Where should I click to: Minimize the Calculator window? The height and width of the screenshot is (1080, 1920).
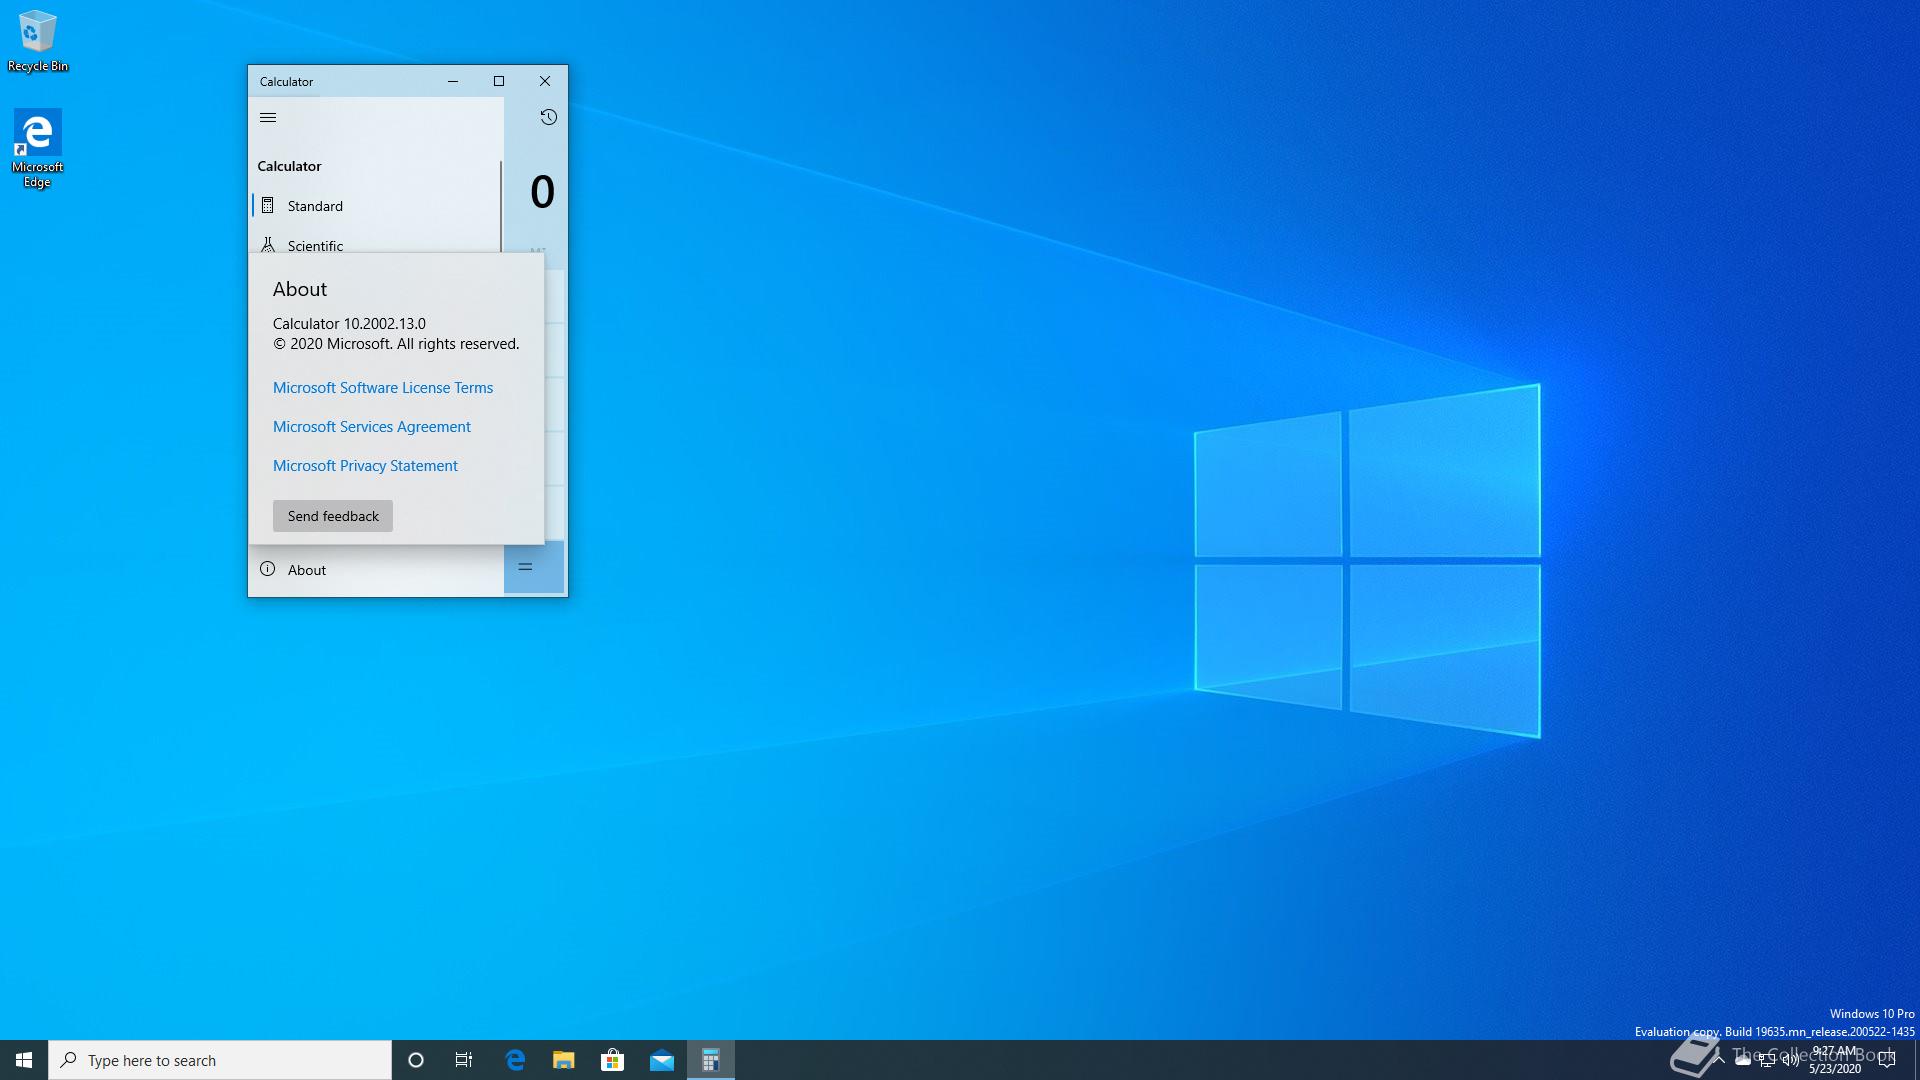click(x=453, y=81)
